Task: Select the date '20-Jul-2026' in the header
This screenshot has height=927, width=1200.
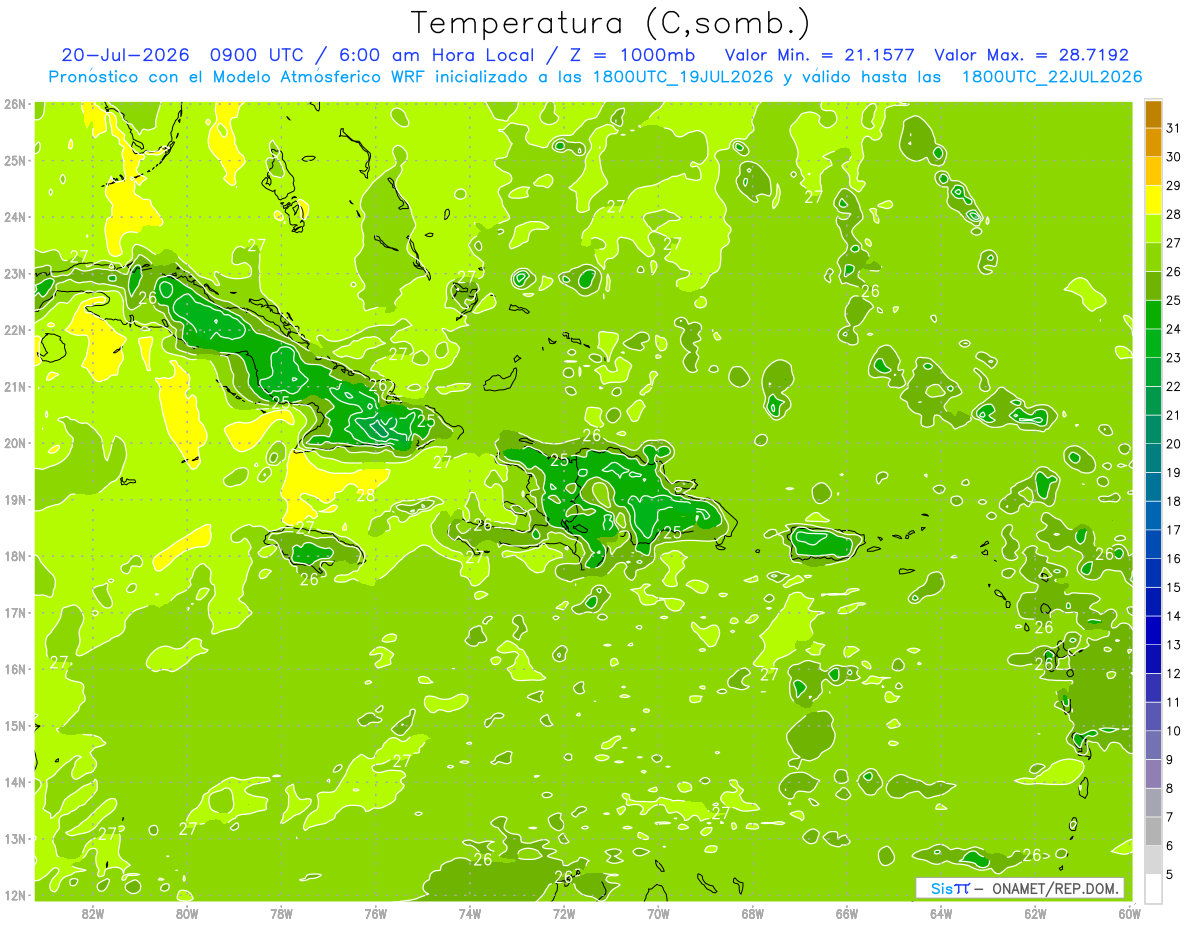Action: tap(125, 55)
